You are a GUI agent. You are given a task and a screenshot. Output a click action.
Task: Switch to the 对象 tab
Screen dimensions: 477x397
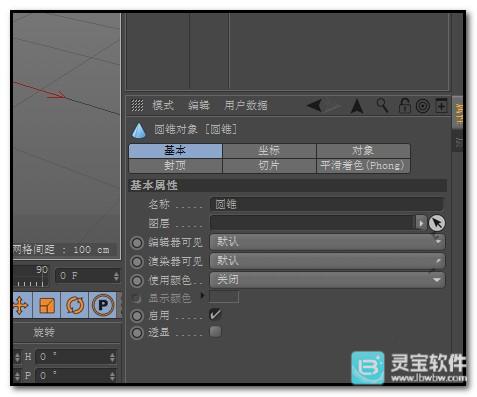363,151
